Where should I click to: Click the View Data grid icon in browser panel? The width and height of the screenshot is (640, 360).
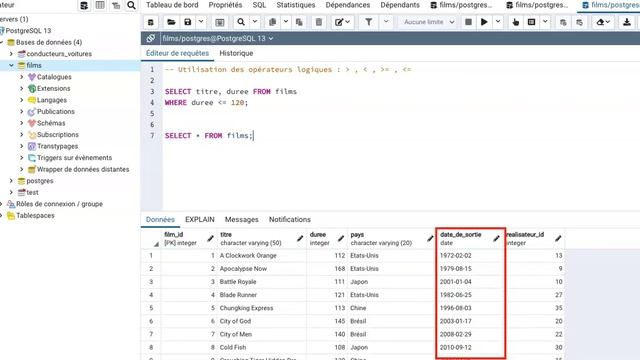tap(100, 5)
